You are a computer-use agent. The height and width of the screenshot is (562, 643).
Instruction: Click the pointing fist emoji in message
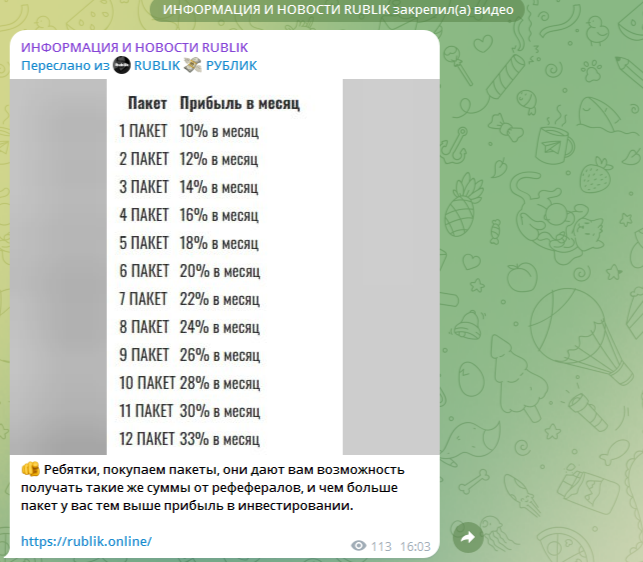[30, 469]
